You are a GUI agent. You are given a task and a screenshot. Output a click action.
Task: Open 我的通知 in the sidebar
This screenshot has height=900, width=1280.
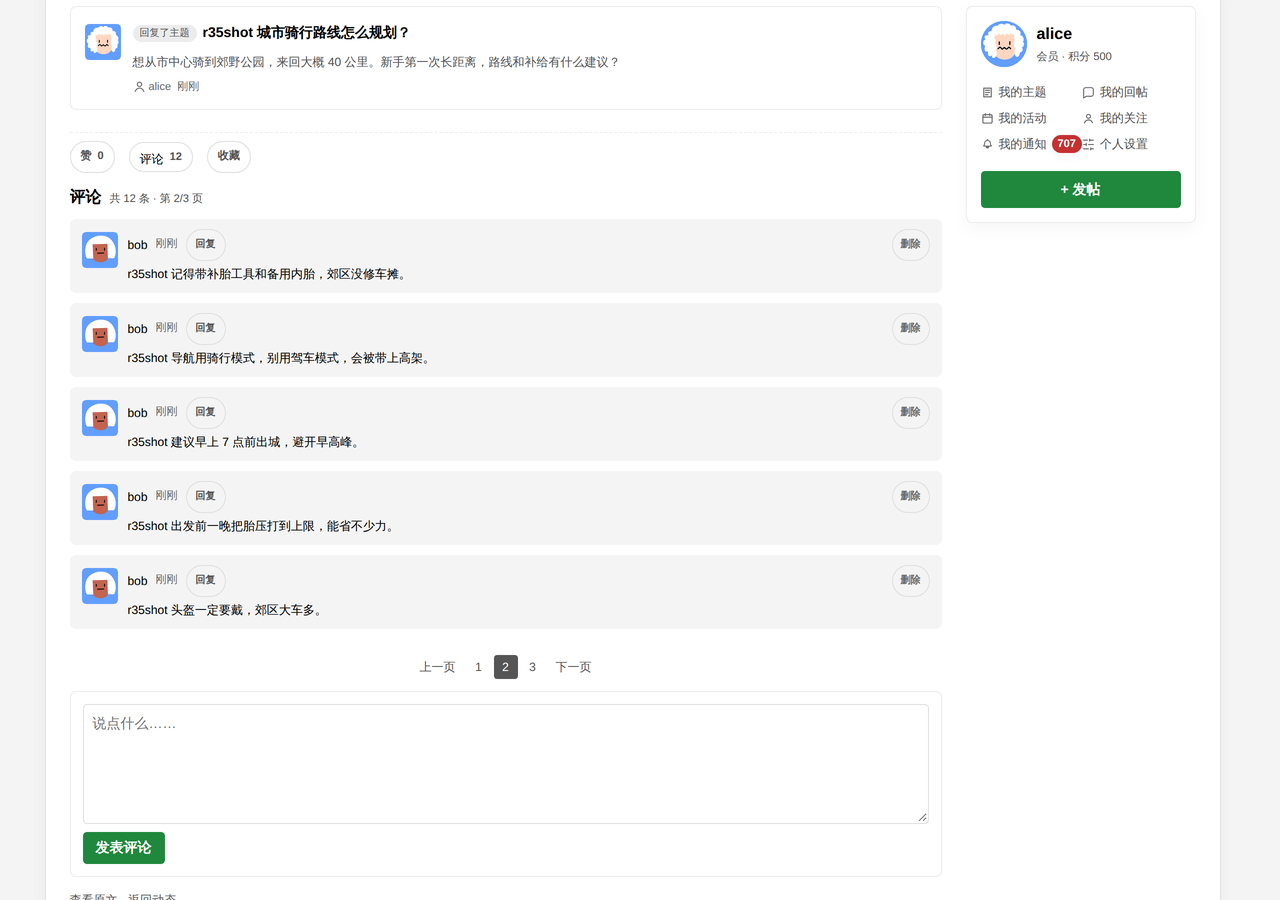[1014, 144]
